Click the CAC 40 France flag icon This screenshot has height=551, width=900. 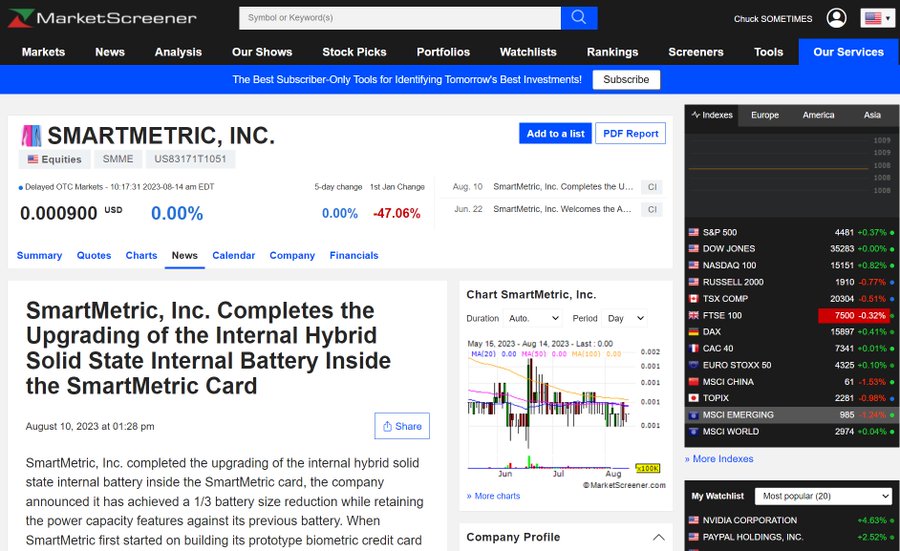[693, 348]
